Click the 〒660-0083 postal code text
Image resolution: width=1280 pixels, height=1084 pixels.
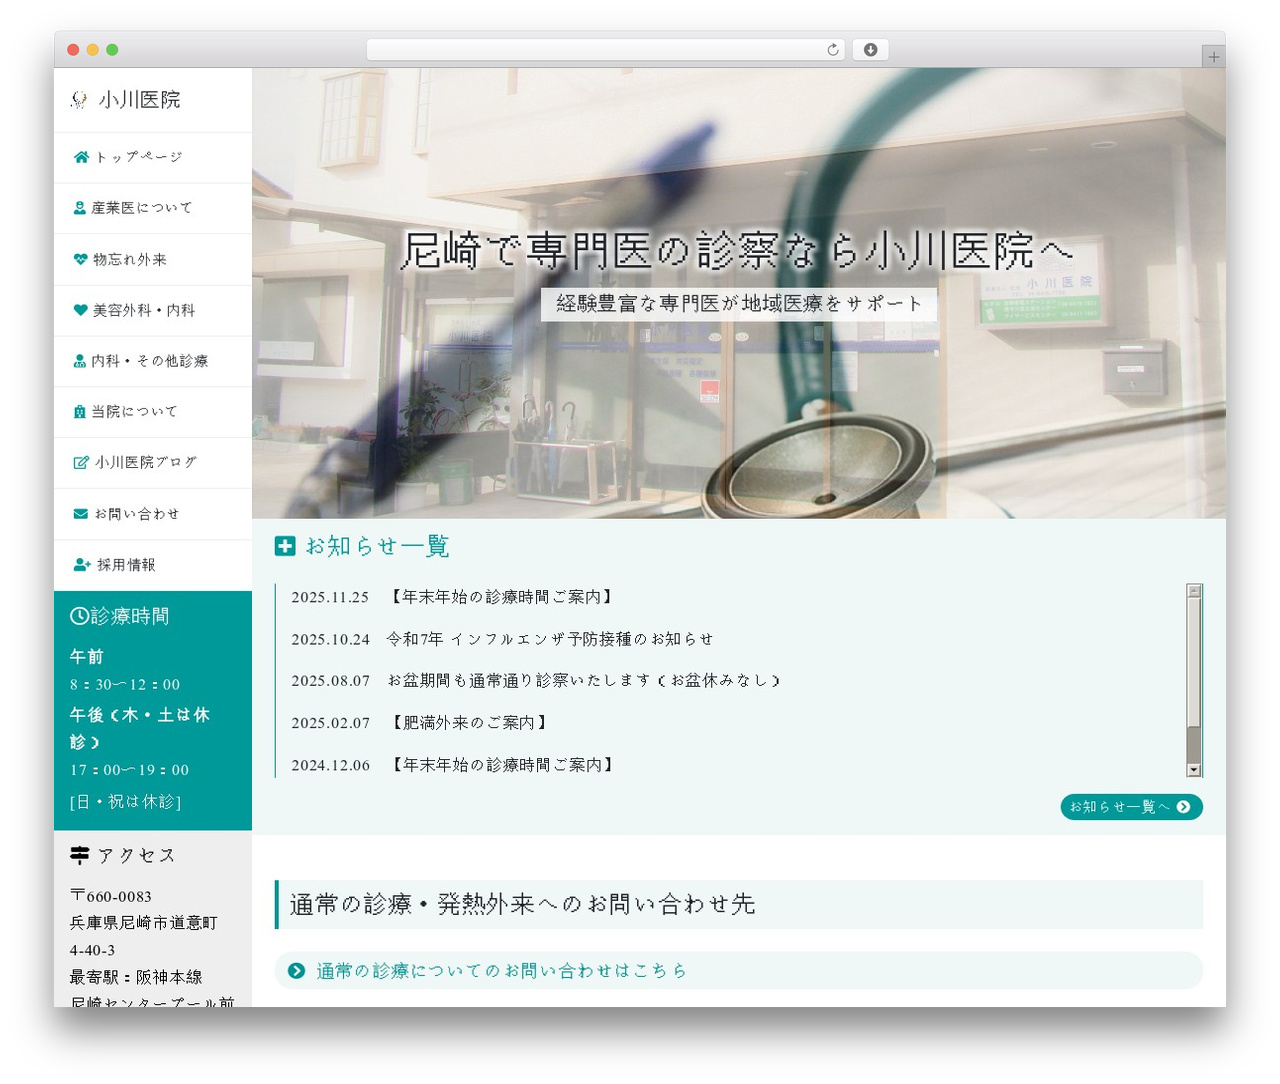pos(111,896)
